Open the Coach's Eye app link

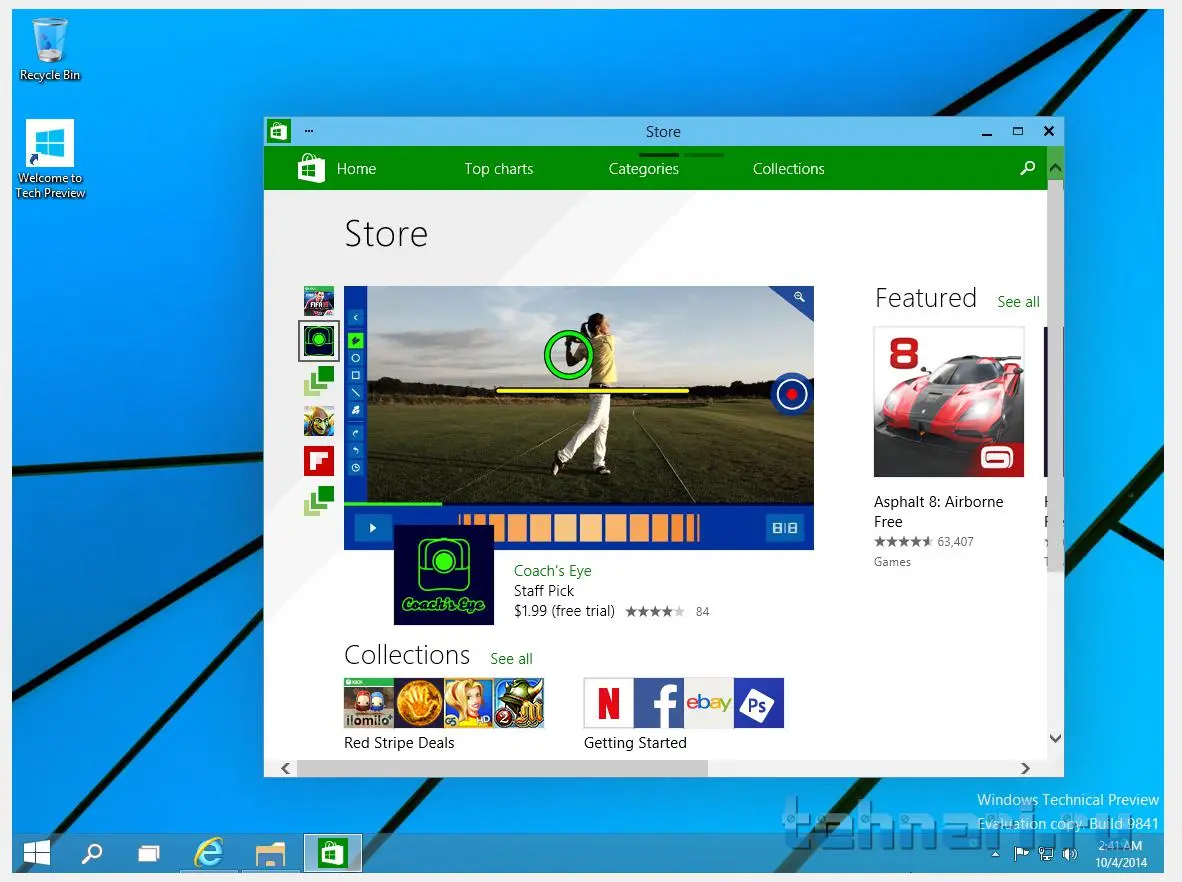[x=552, y=571]
